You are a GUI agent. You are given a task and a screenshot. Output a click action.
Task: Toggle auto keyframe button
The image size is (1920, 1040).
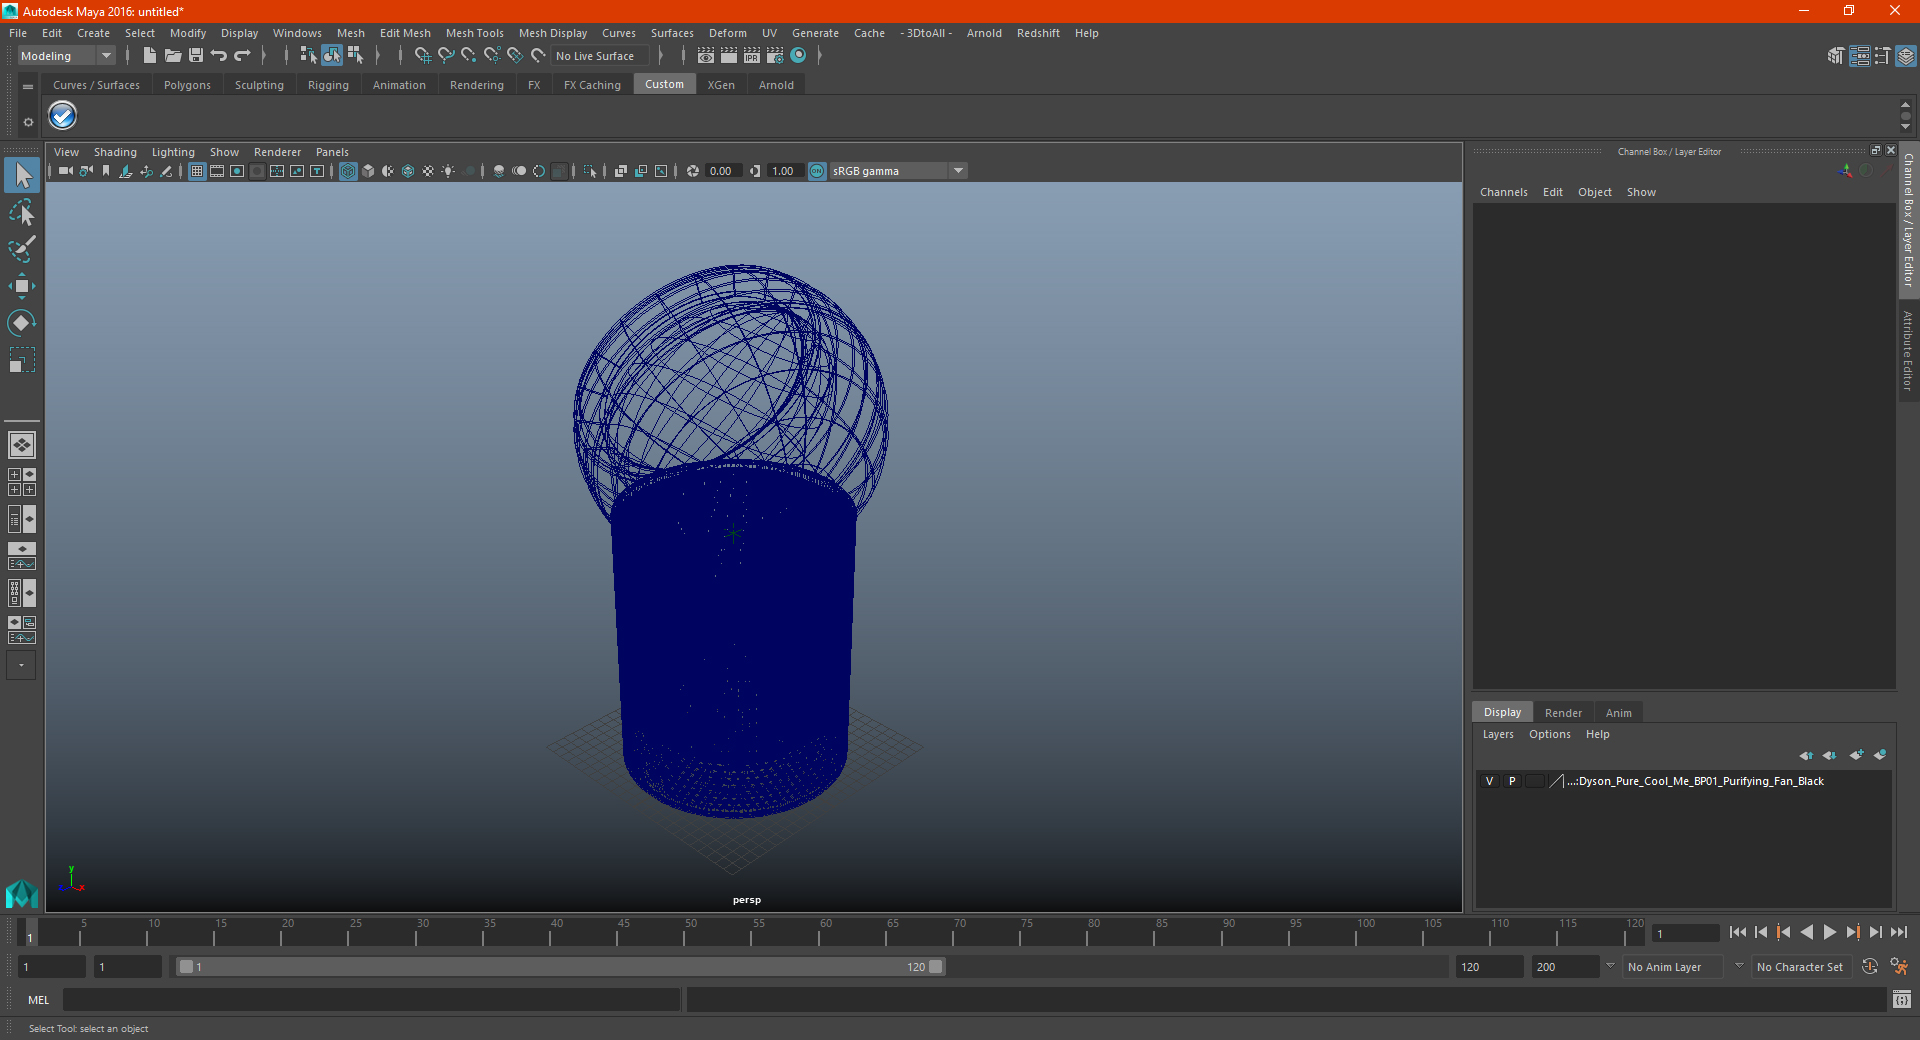pyautogui.click(x=1870, y=967)
